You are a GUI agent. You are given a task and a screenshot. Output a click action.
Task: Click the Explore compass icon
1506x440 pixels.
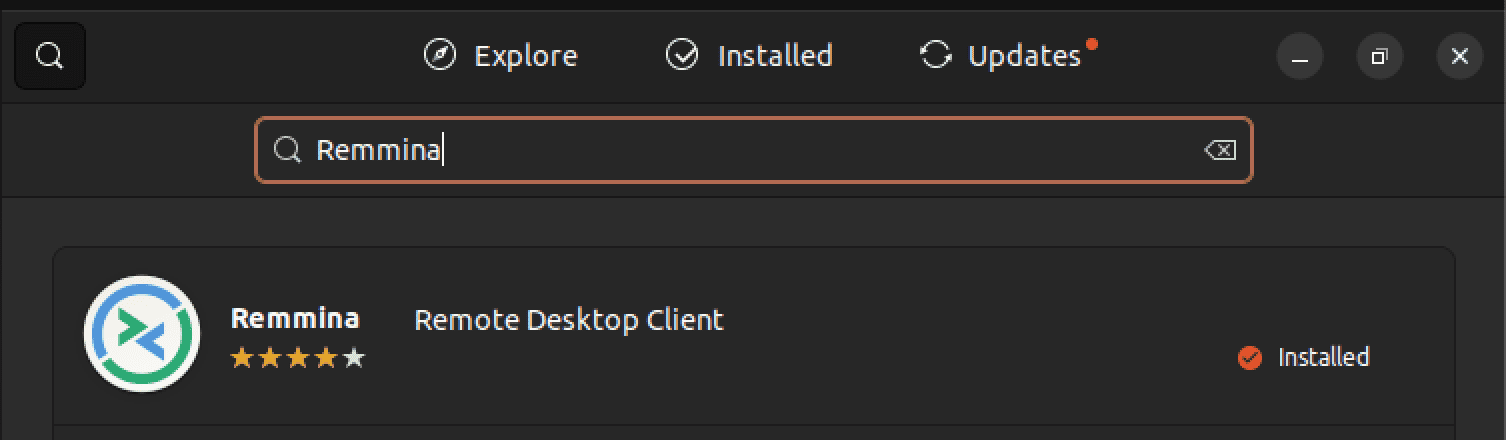point(440,55)
